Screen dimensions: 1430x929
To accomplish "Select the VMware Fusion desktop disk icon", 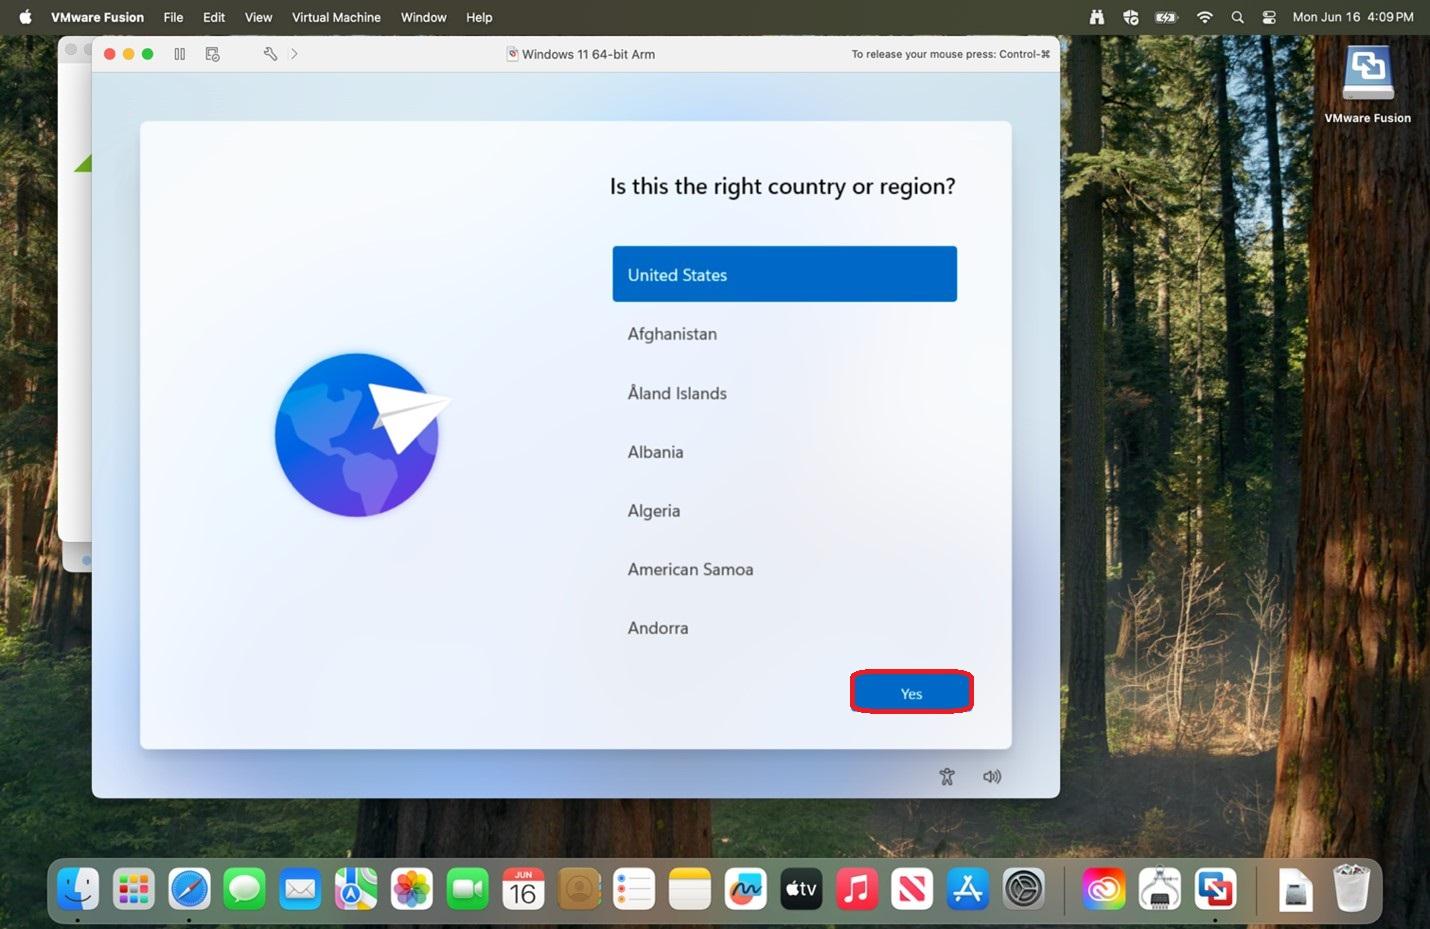I will [x=1367, y=74].
